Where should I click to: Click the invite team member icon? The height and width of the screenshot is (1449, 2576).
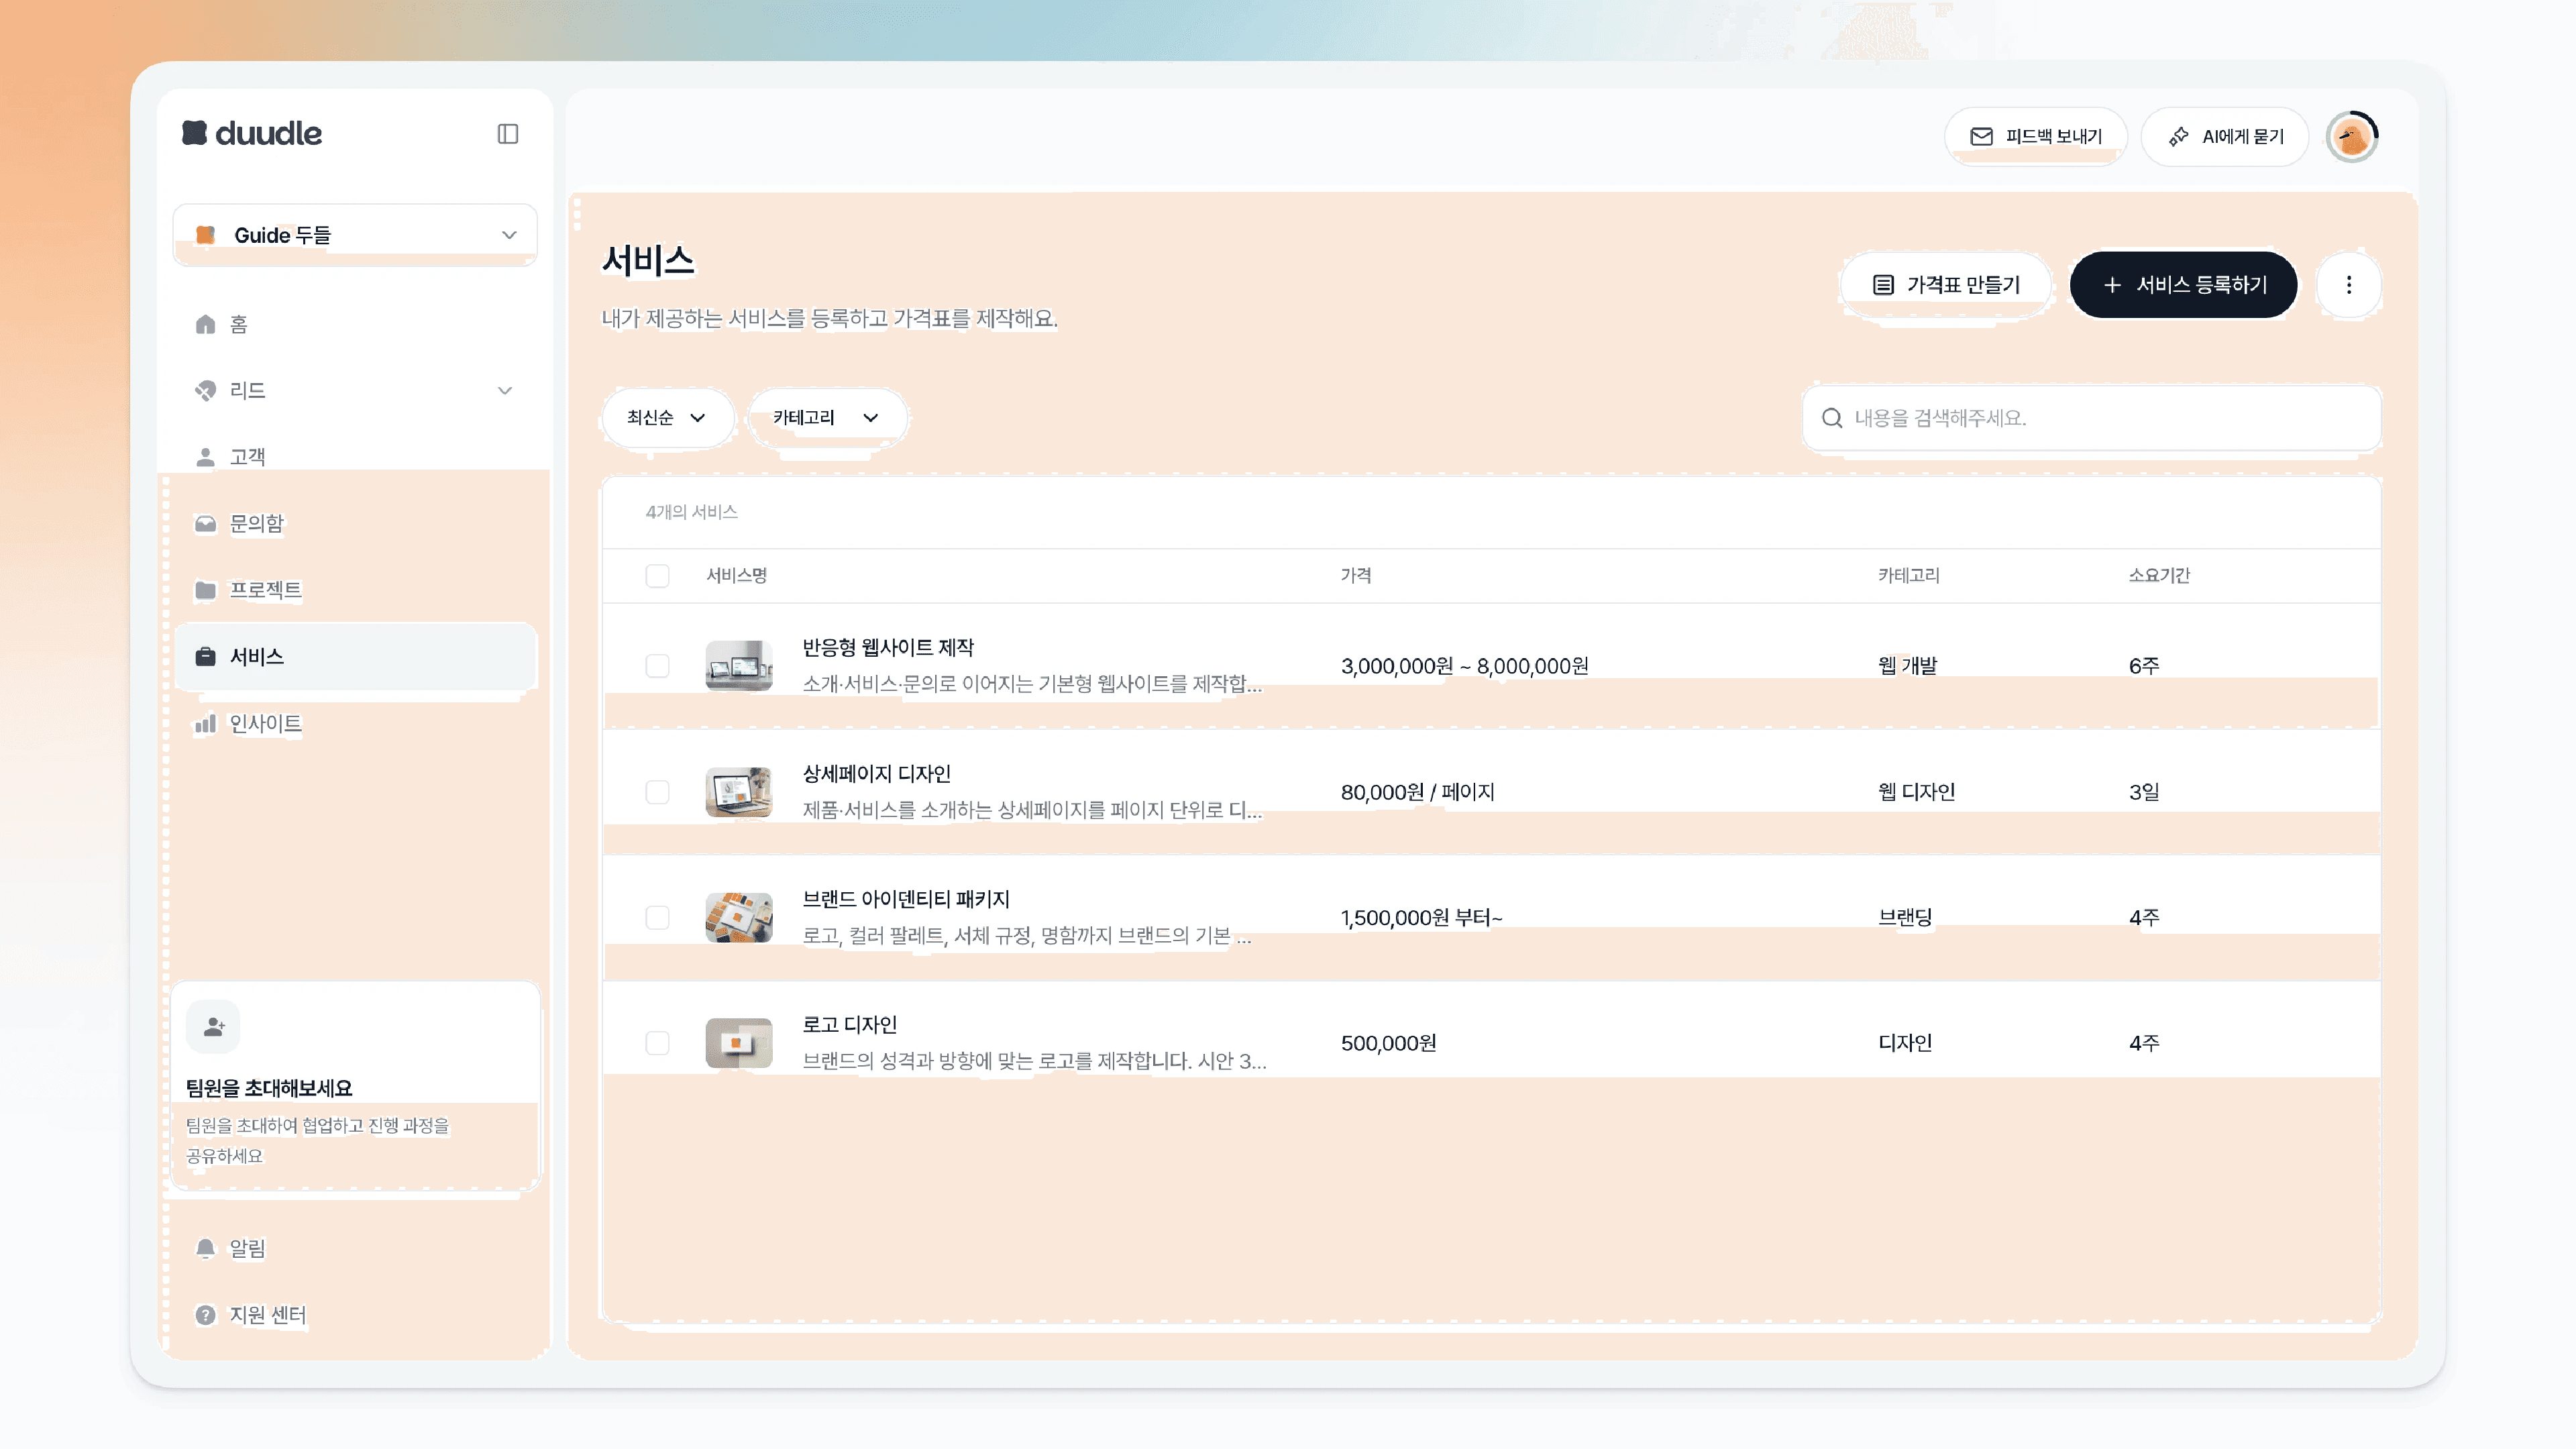pyautogui.click(x=213, y=1026)
